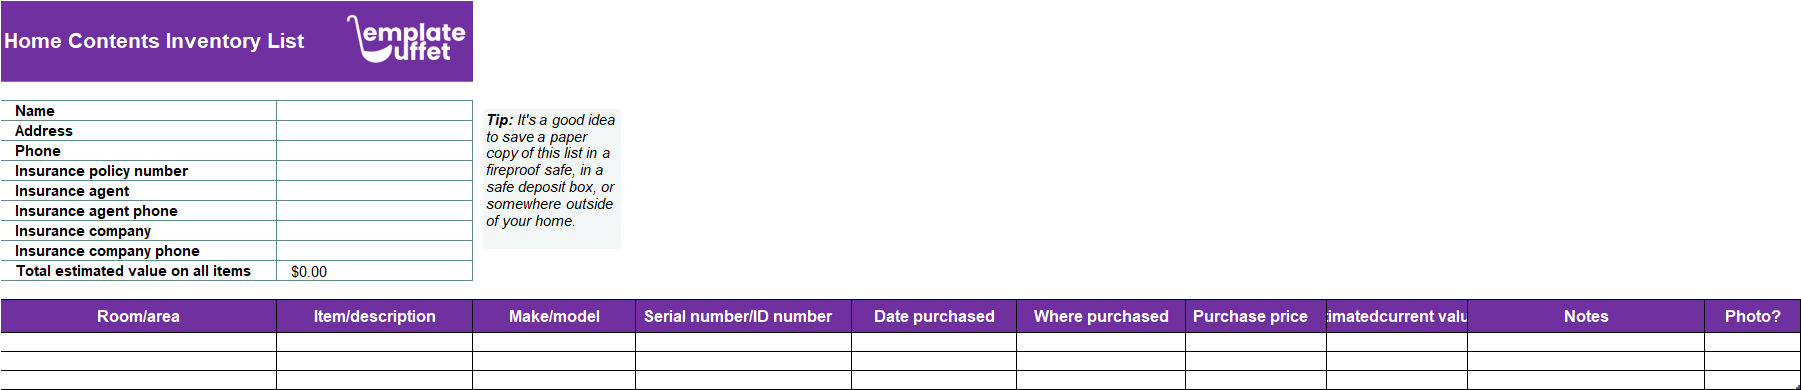Select the Name input cell
The image size is (1801, 390).
374,111
